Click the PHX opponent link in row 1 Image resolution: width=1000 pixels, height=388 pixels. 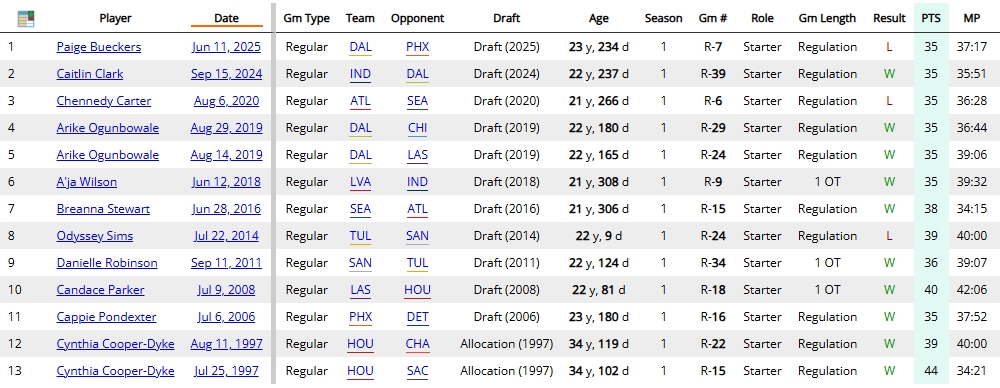click(417, 47)
